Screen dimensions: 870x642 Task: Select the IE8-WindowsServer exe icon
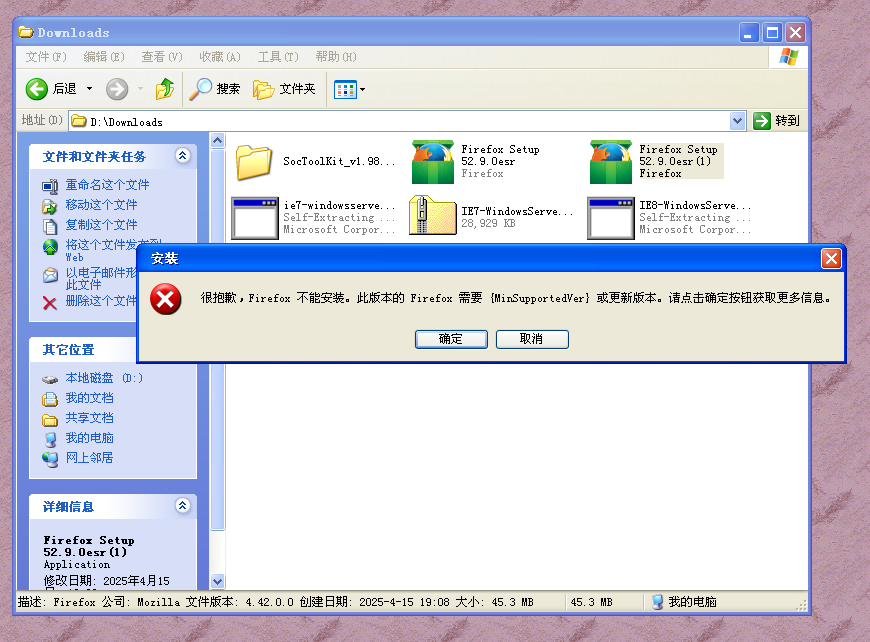pyautogui.click(x=611, y=218)
